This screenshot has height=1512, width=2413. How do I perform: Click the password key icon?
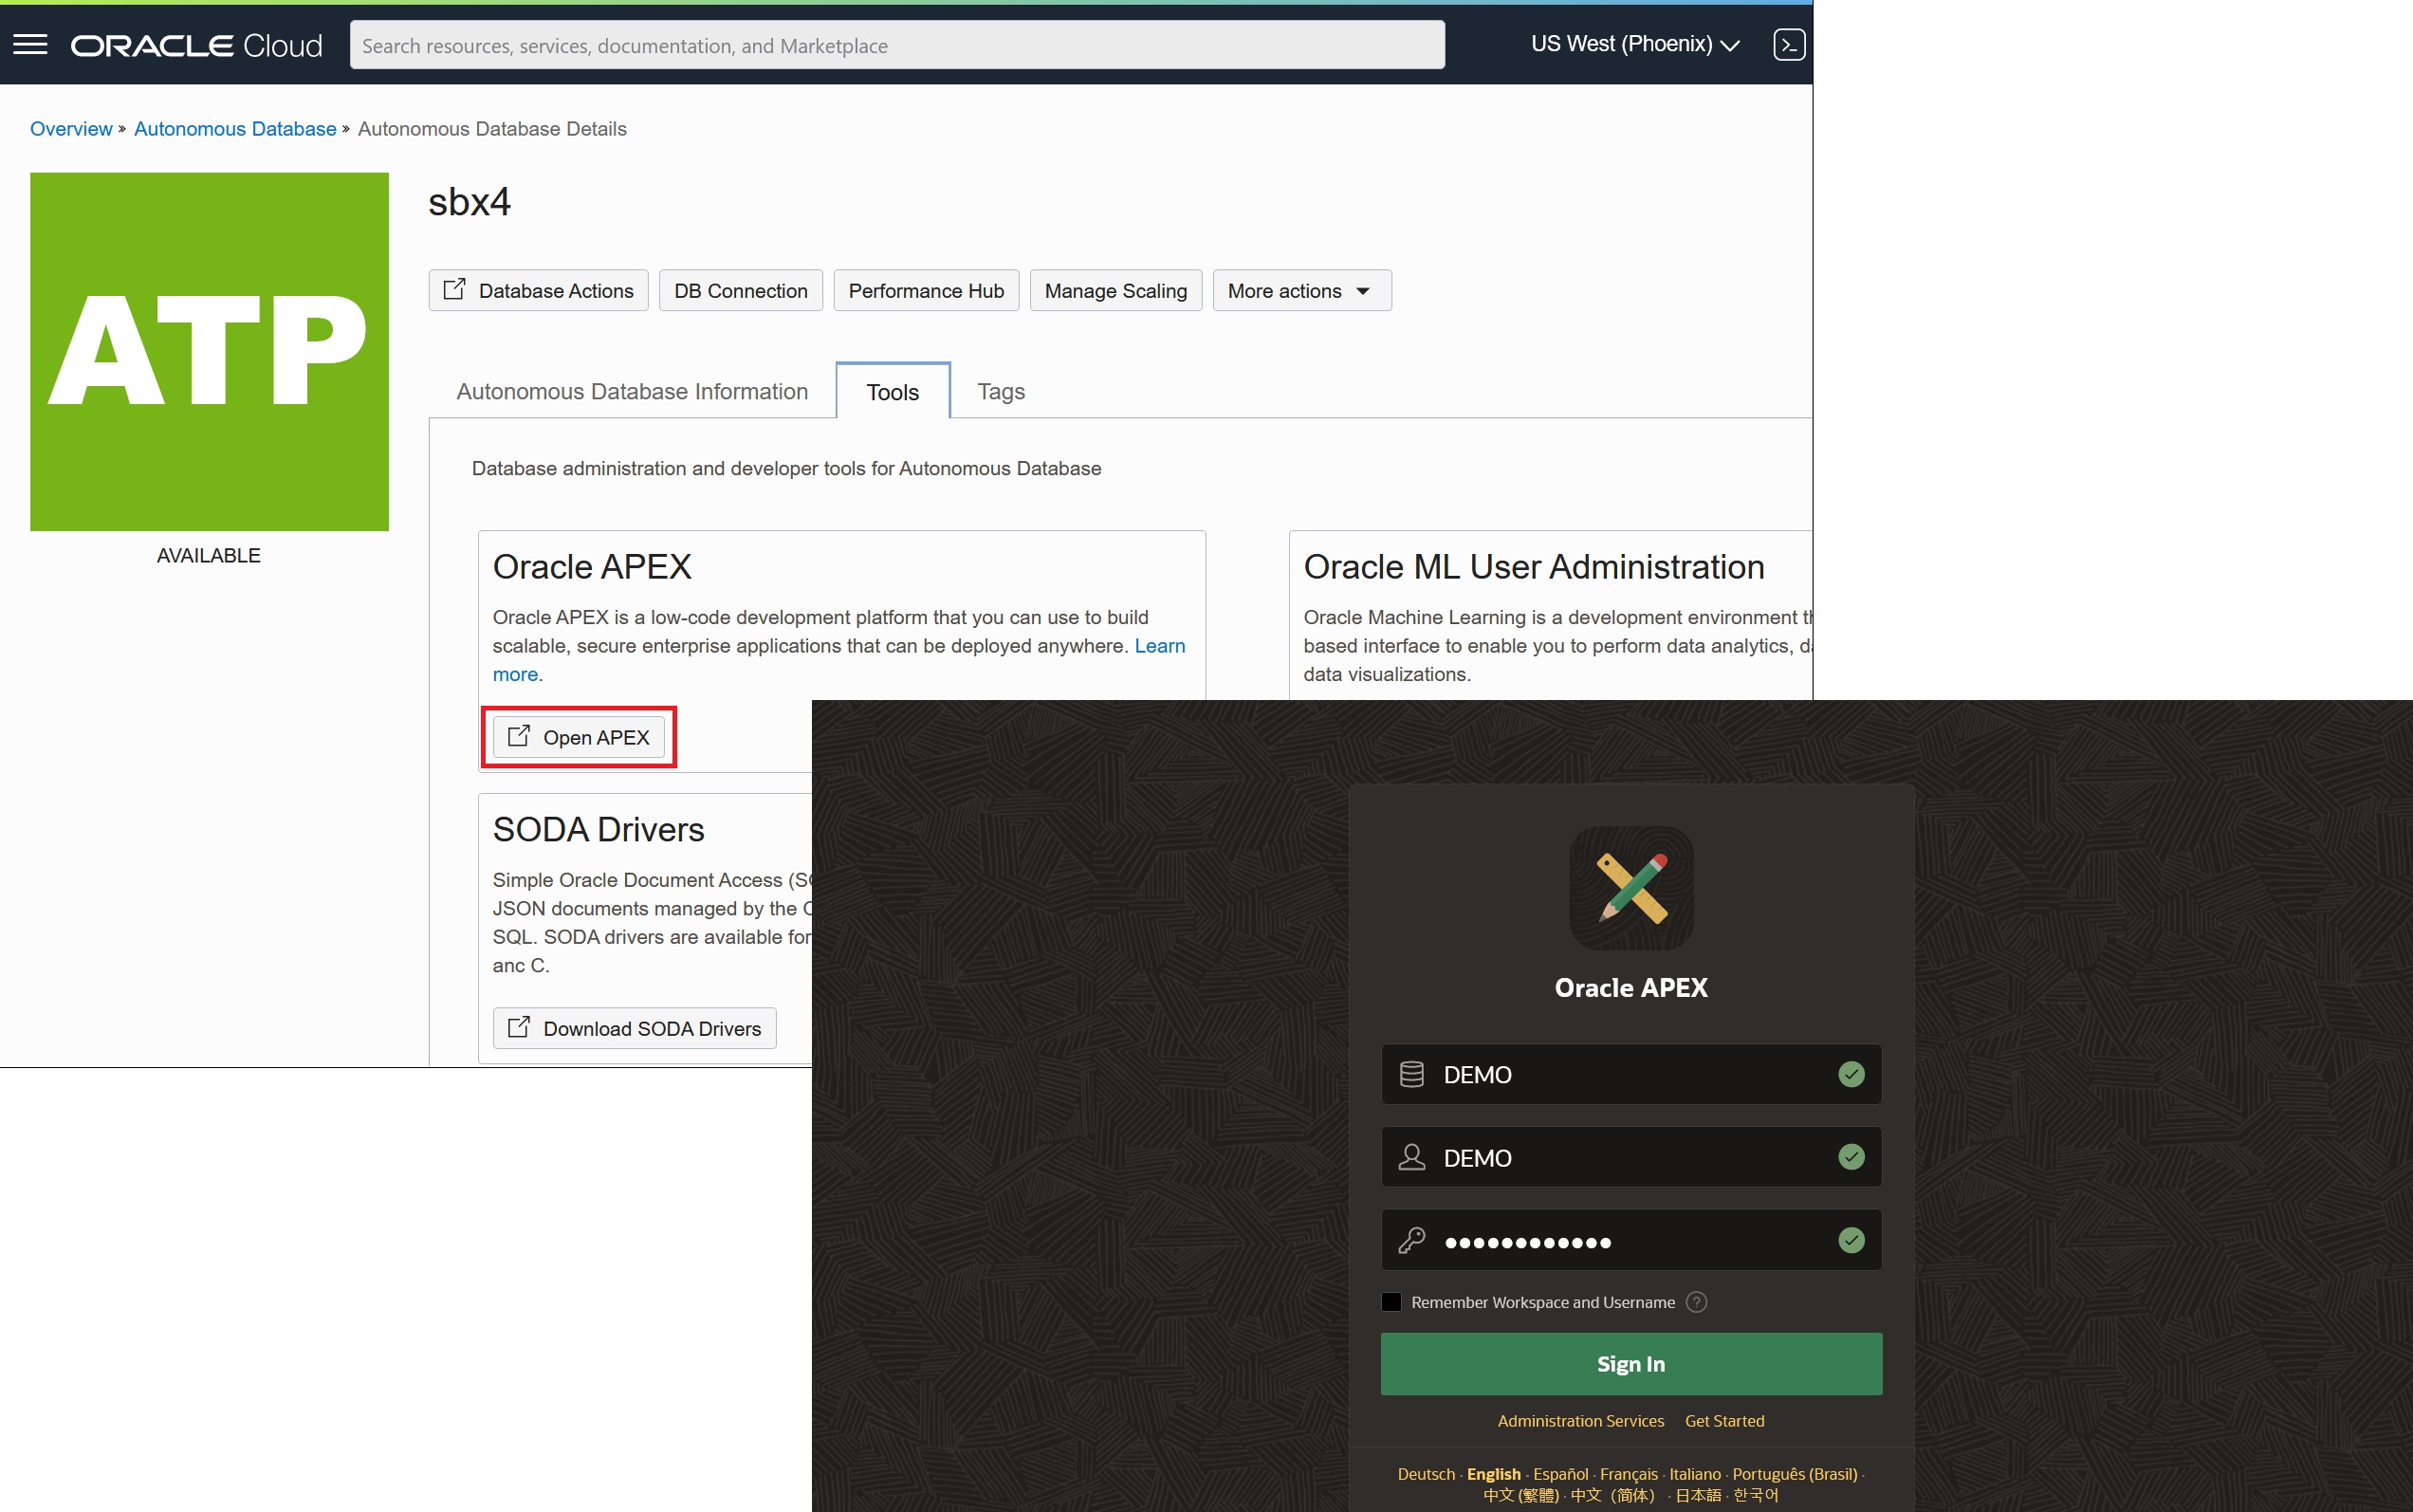click(x=1411, y=1241)
